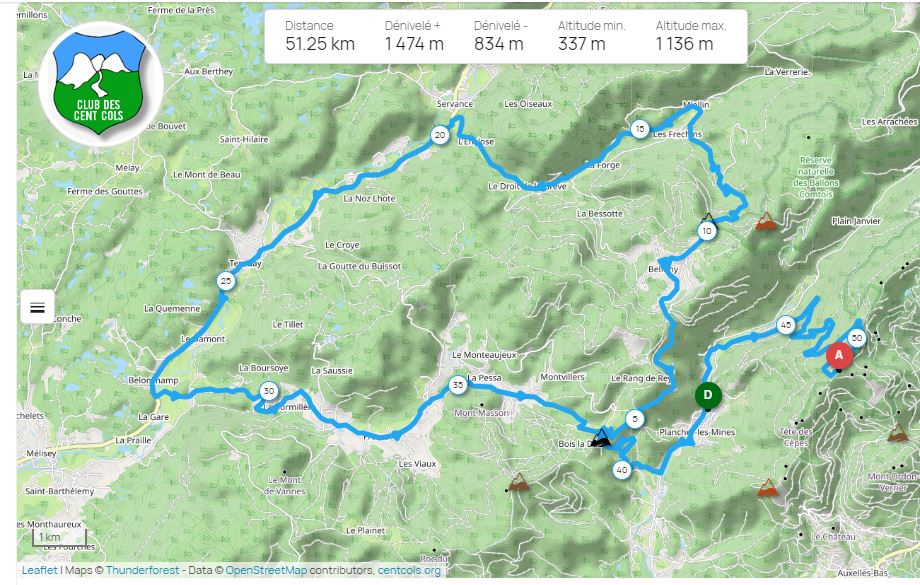
Task: Select the col icon beside kilometer 10
Action: [x=708, y=219]
